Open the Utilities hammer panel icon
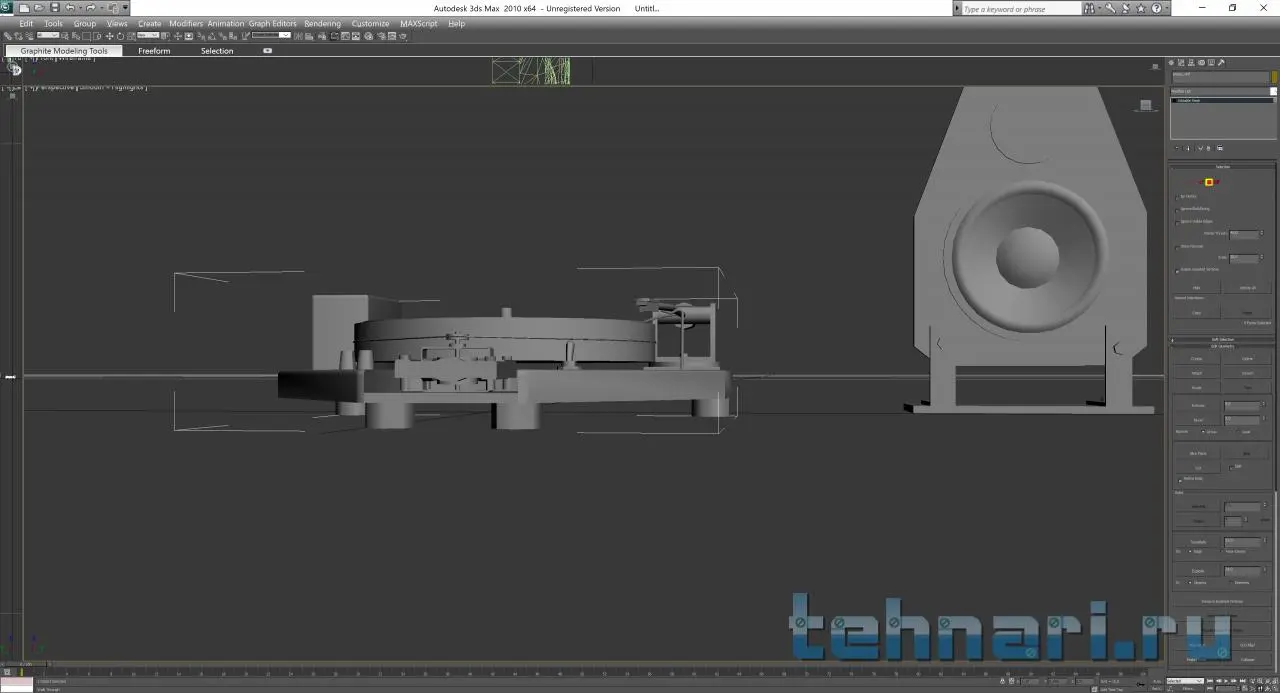Viewport: 1280px width, 693px height. tap(1221, 62)
